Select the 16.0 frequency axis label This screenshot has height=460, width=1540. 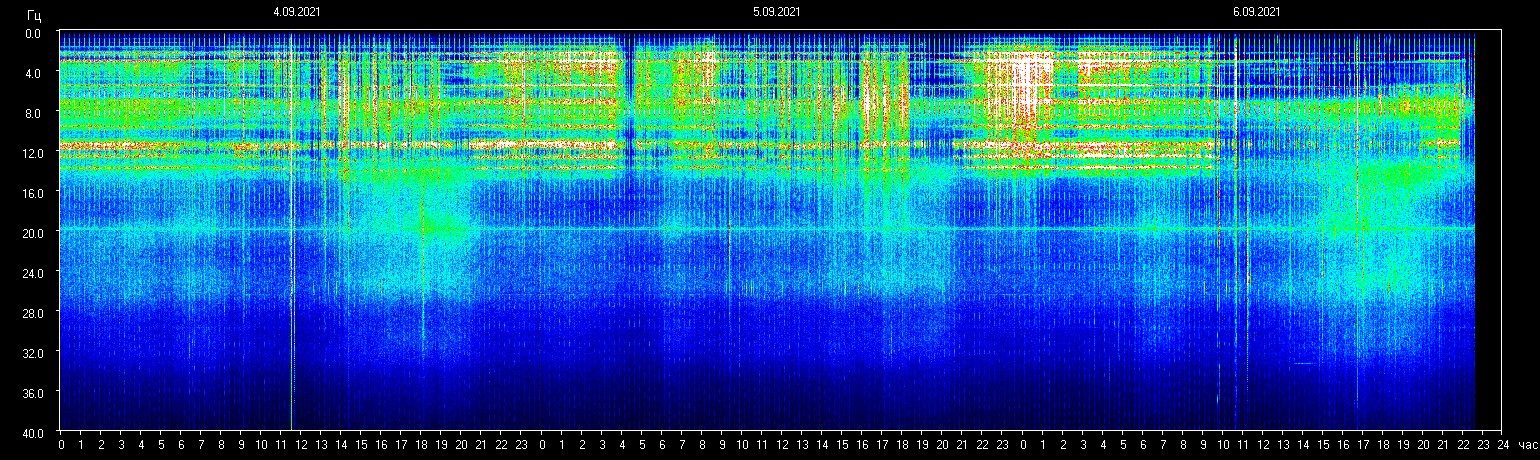[31, 193]
